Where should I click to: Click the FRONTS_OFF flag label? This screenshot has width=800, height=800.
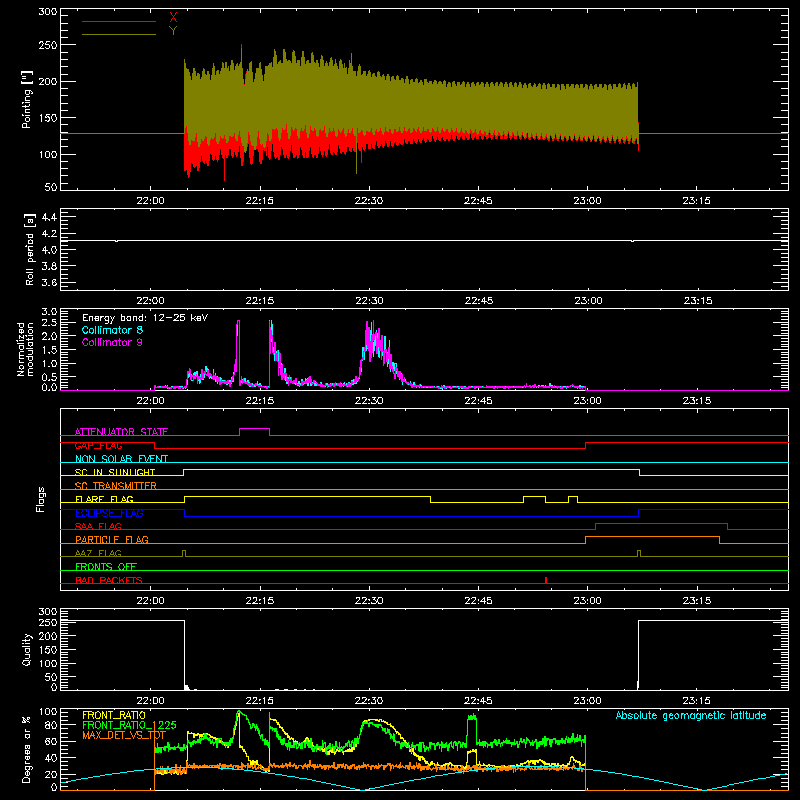[x=106, y=567]
